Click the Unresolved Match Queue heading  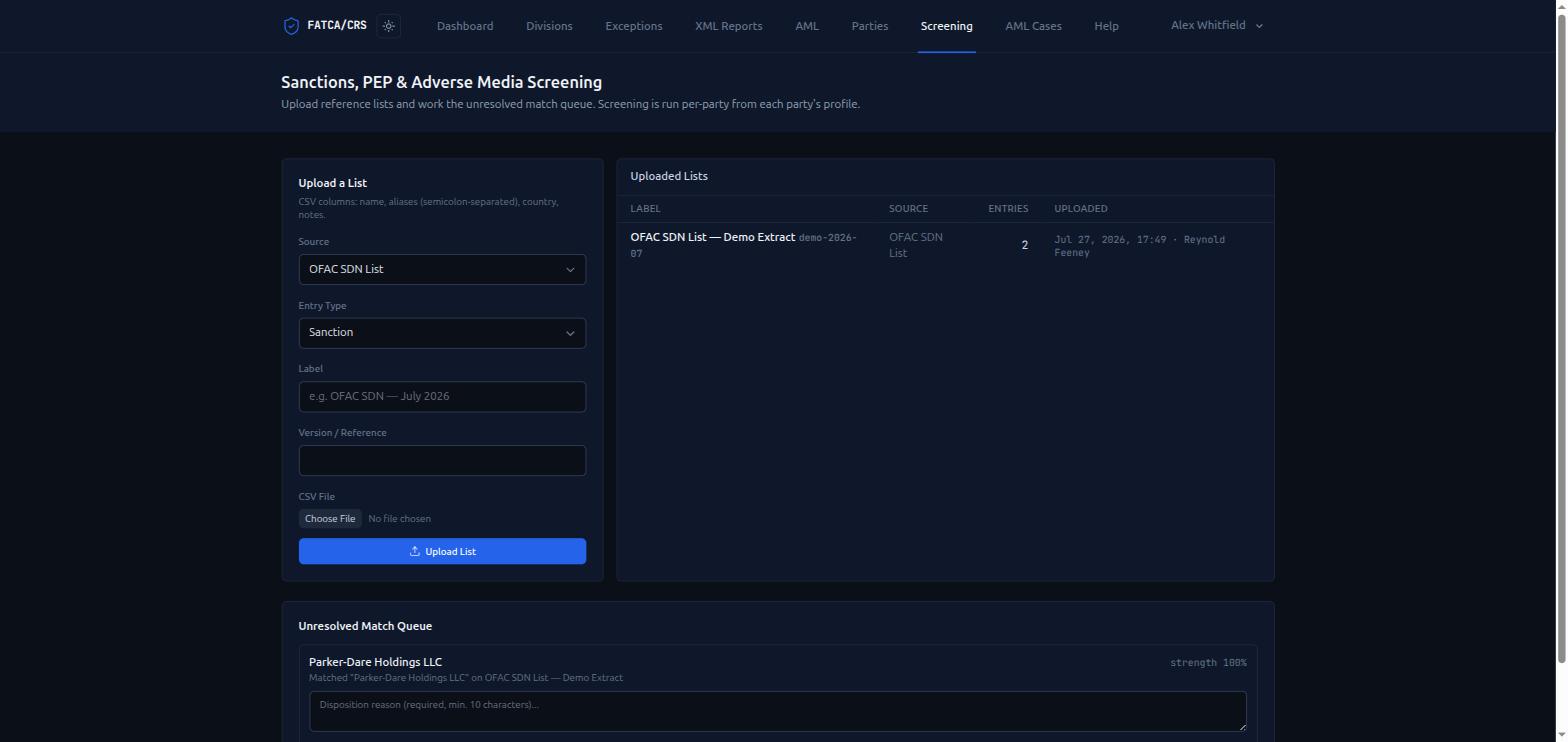(365, 626)
